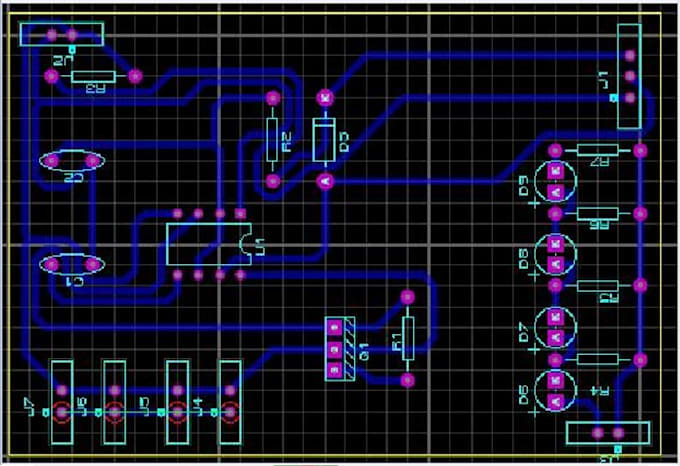Click the A anode pad of diode D3

point(325,181)
